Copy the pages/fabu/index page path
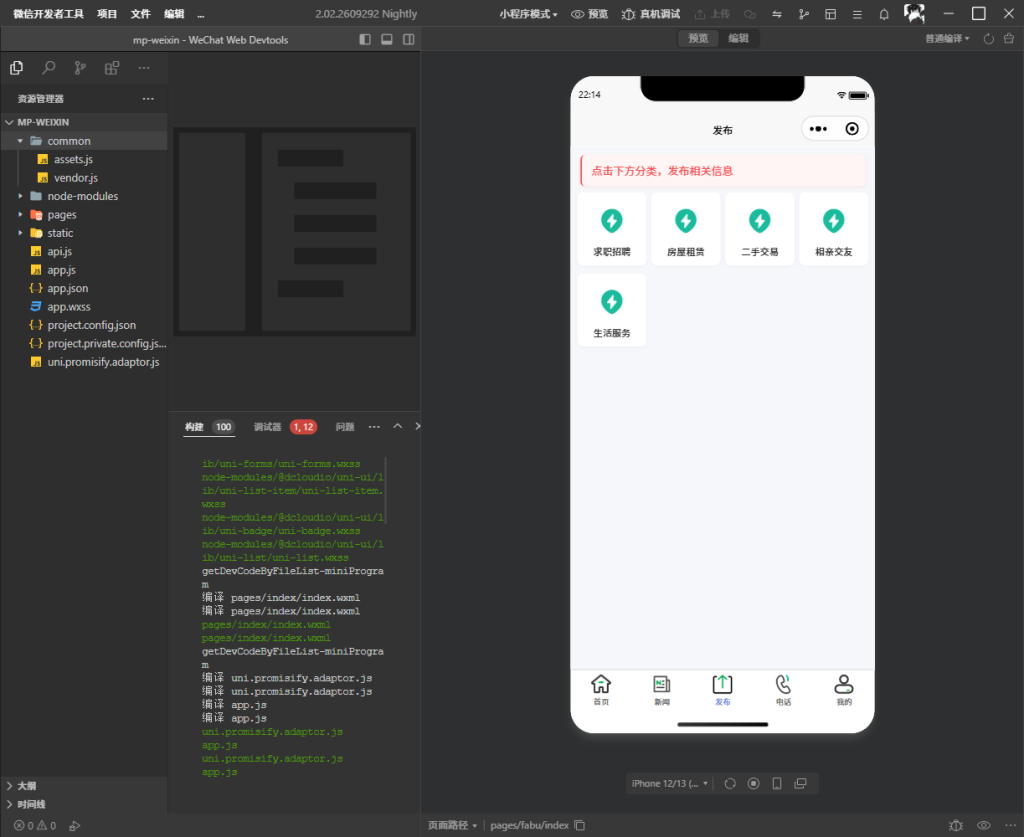The height and width of the screenshot is (837, 1024). (579, 825)
